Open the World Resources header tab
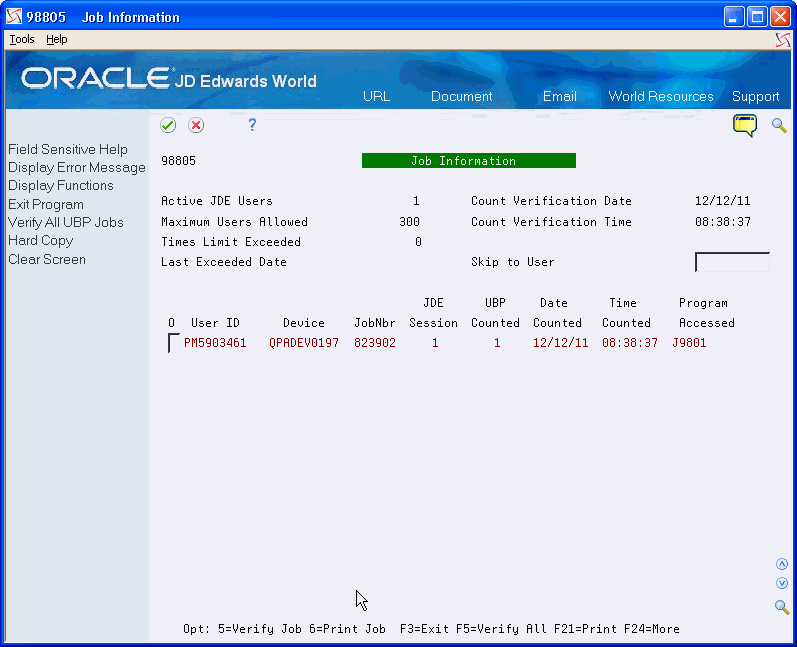797x647 pixels. pos(661,97)
